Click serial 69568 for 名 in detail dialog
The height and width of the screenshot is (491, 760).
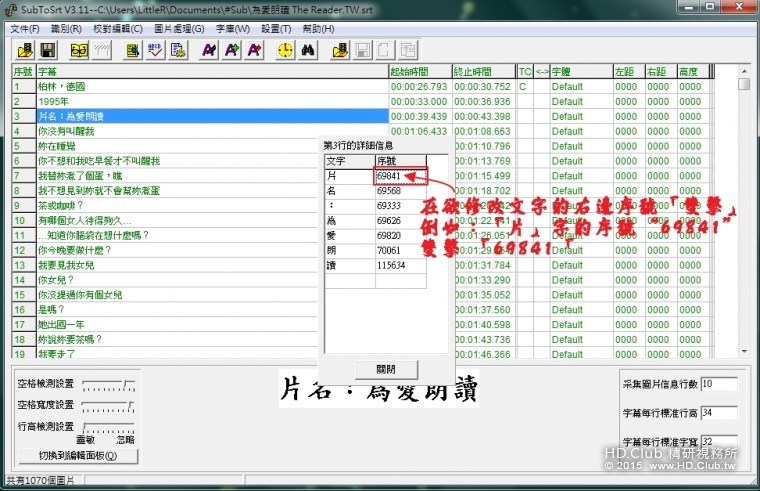point(400,191)
